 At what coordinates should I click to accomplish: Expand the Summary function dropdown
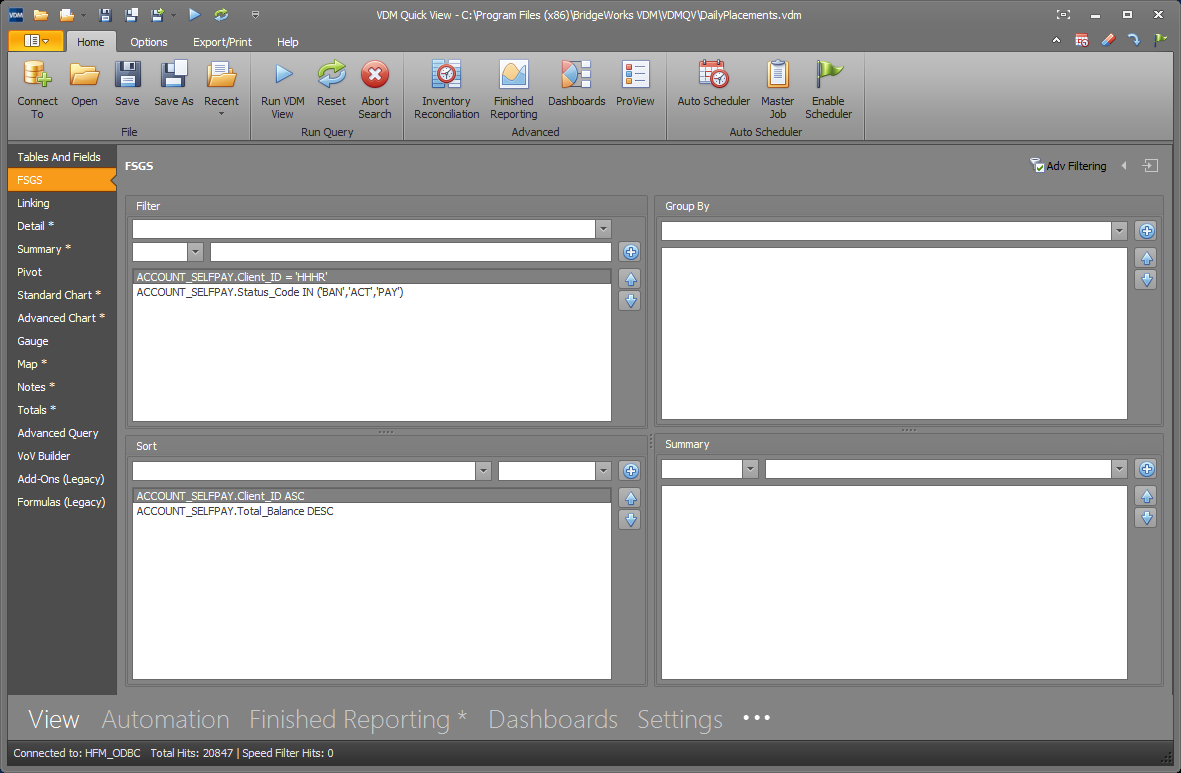(x=750, y=469)
